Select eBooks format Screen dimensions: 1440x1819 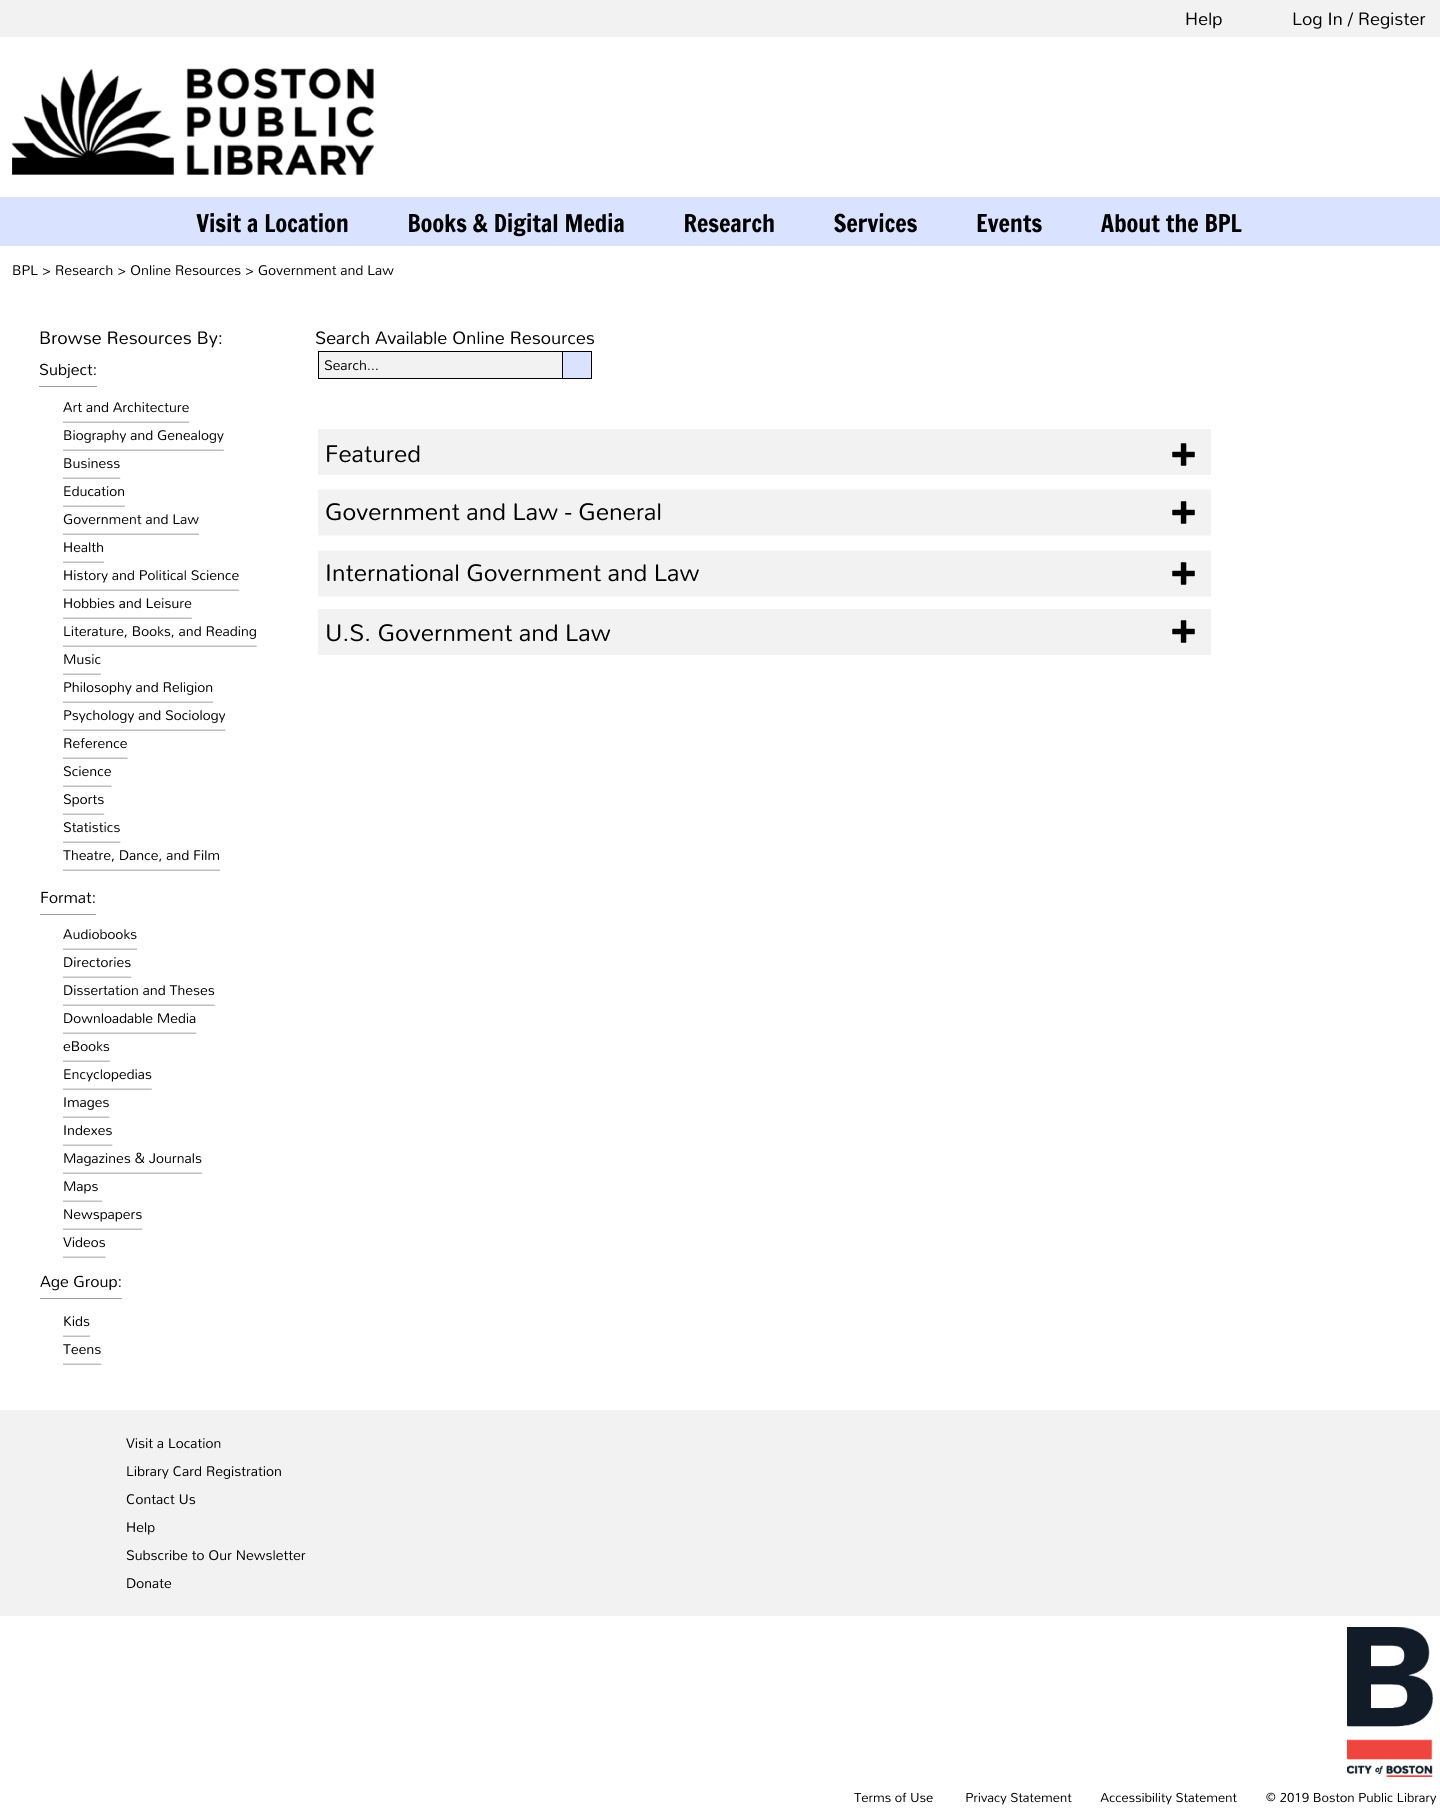(86, 1046)
